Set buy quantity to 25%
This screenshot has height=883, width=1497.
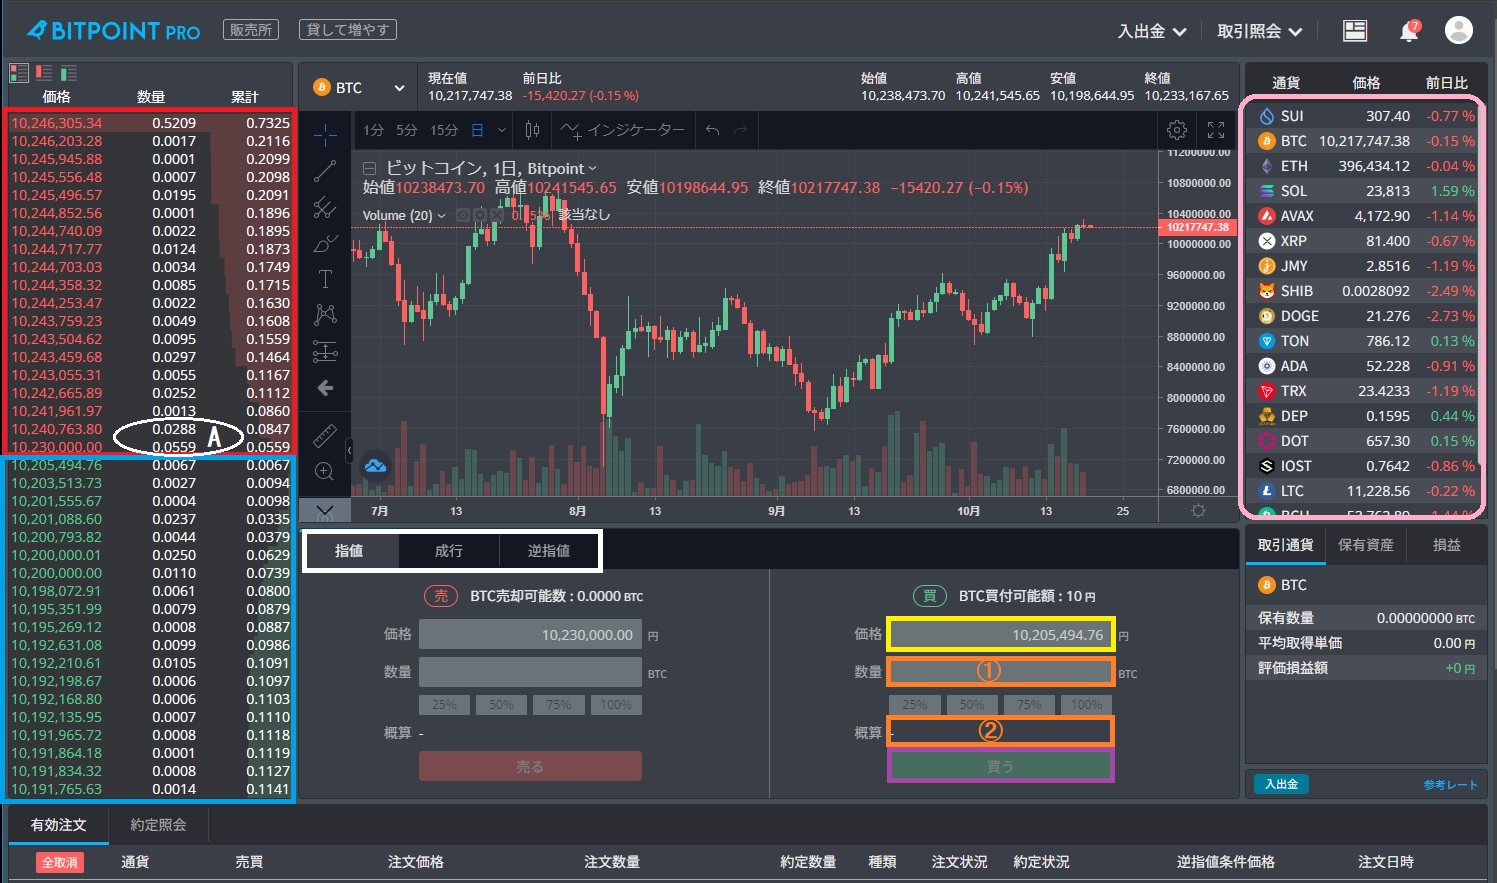point(914,705)
